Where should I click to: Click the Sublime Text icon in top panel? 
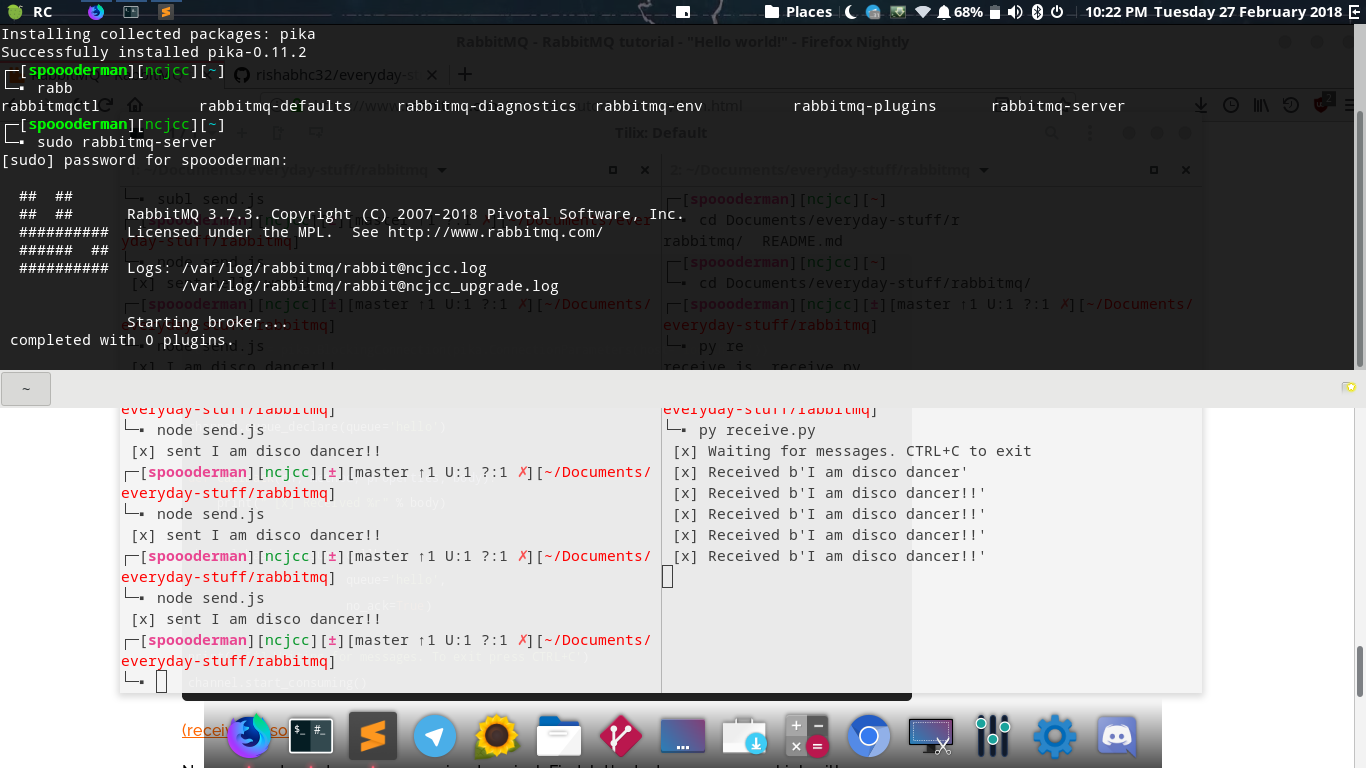(x=165, y=12)
